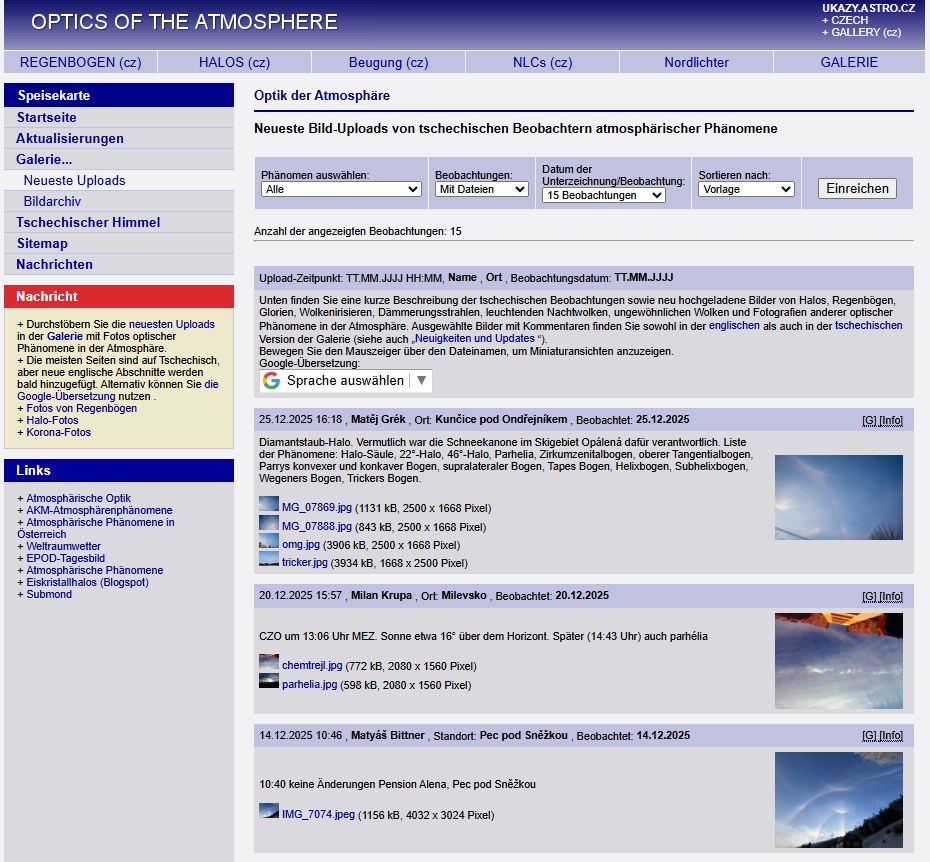Viewport: 930px width, 862px height.
Task: Open the 'Phänomen auswählen' dropdown
Action: [x=341, y=189]
